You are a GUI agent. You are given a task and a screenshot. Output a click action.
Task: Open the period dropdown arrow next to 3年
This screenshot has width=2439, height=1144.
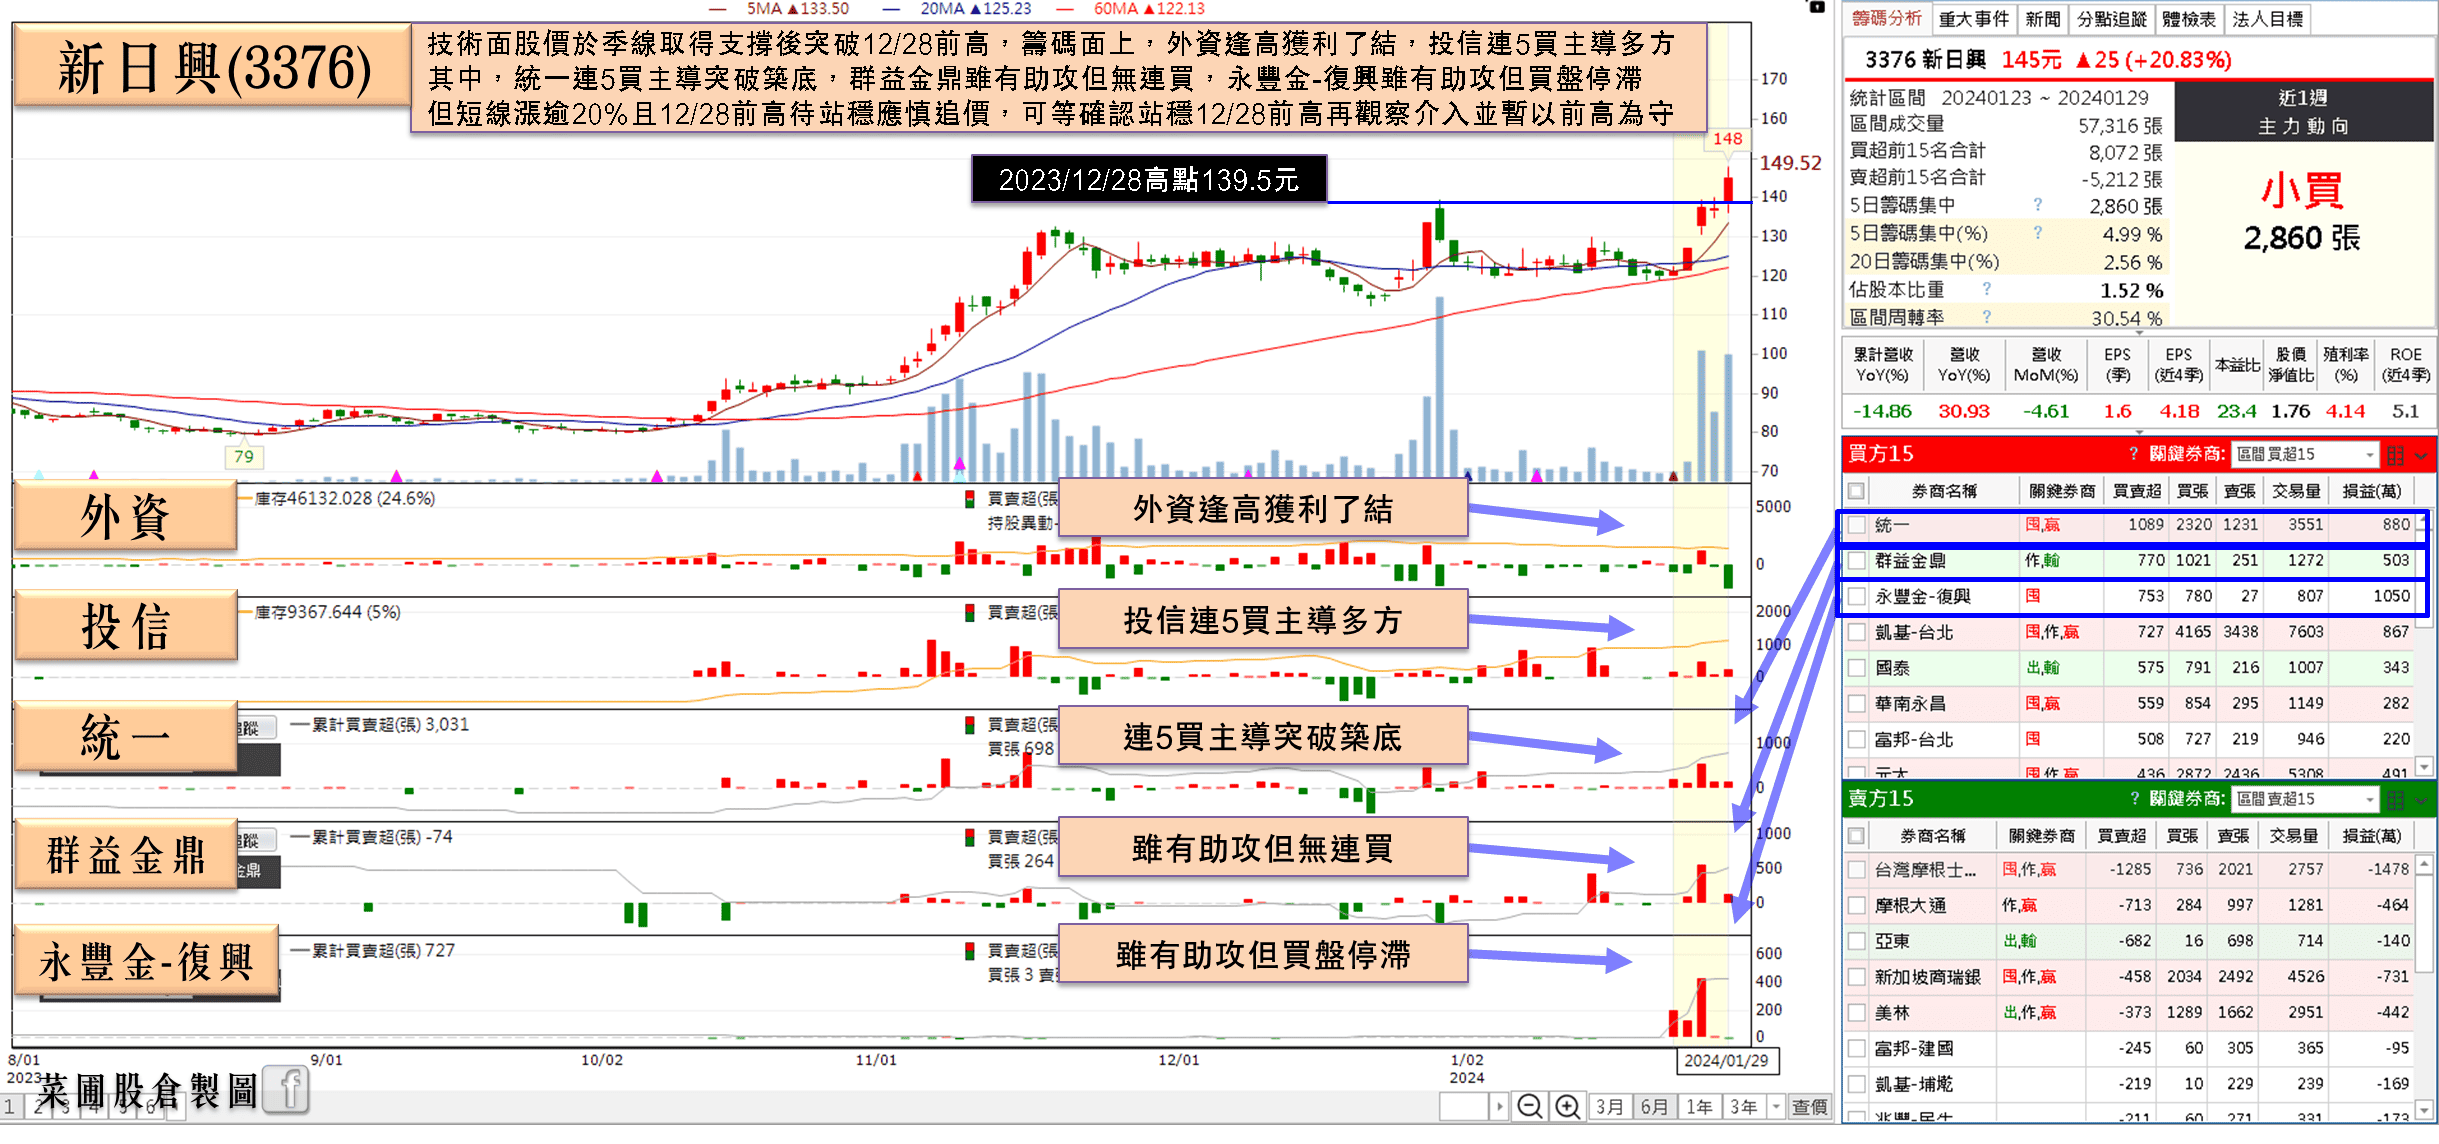[x=1776, y=1107]
